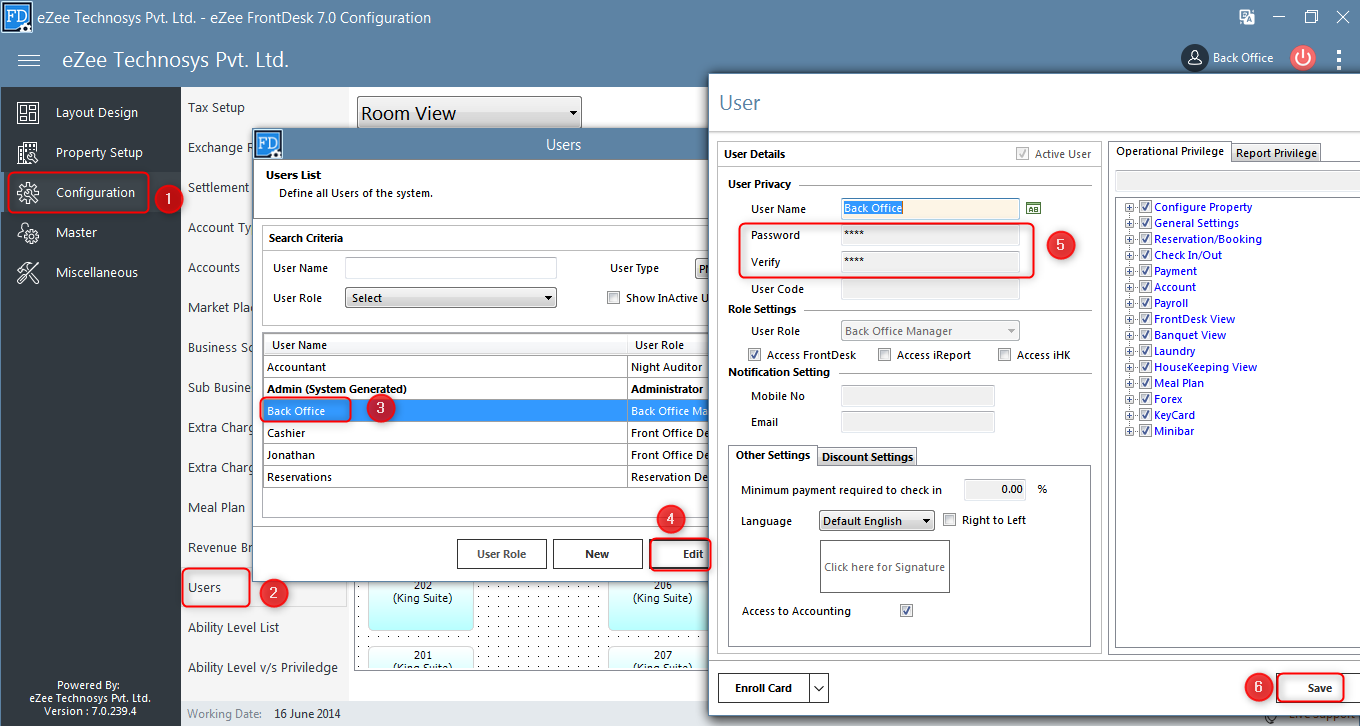This screenshot has width=1360, height=726.
Task: Click the Edit button in Users window
Action: click(680, 554)
